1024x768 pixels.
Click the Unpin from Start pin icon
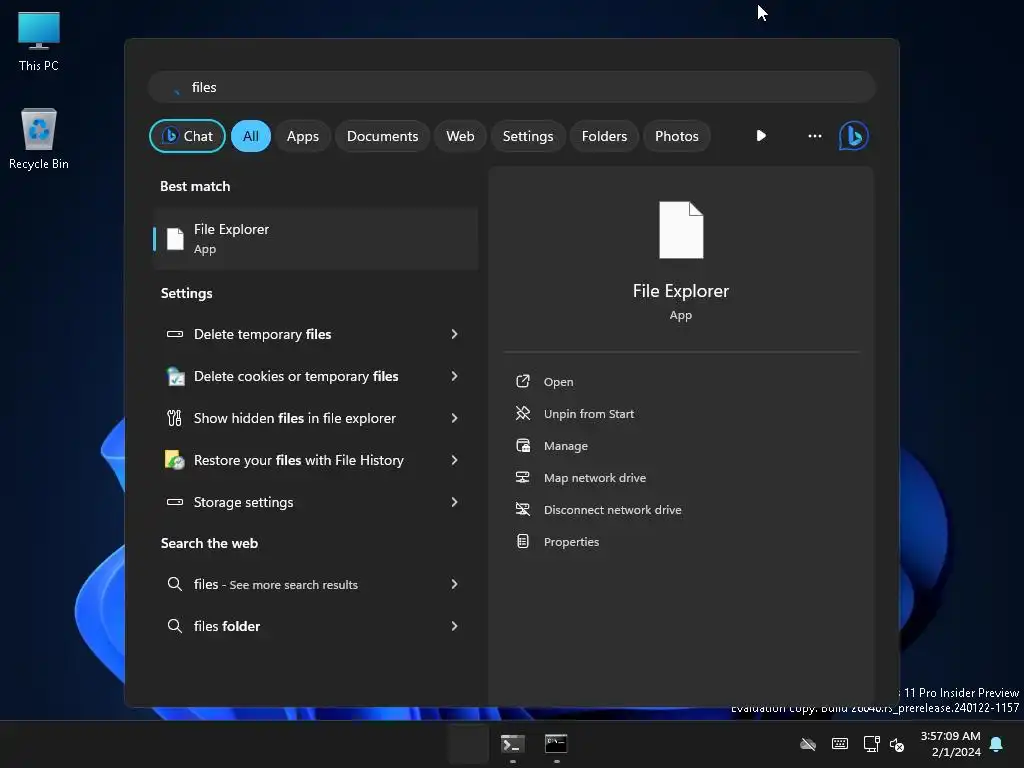click(x=522, y=413)
